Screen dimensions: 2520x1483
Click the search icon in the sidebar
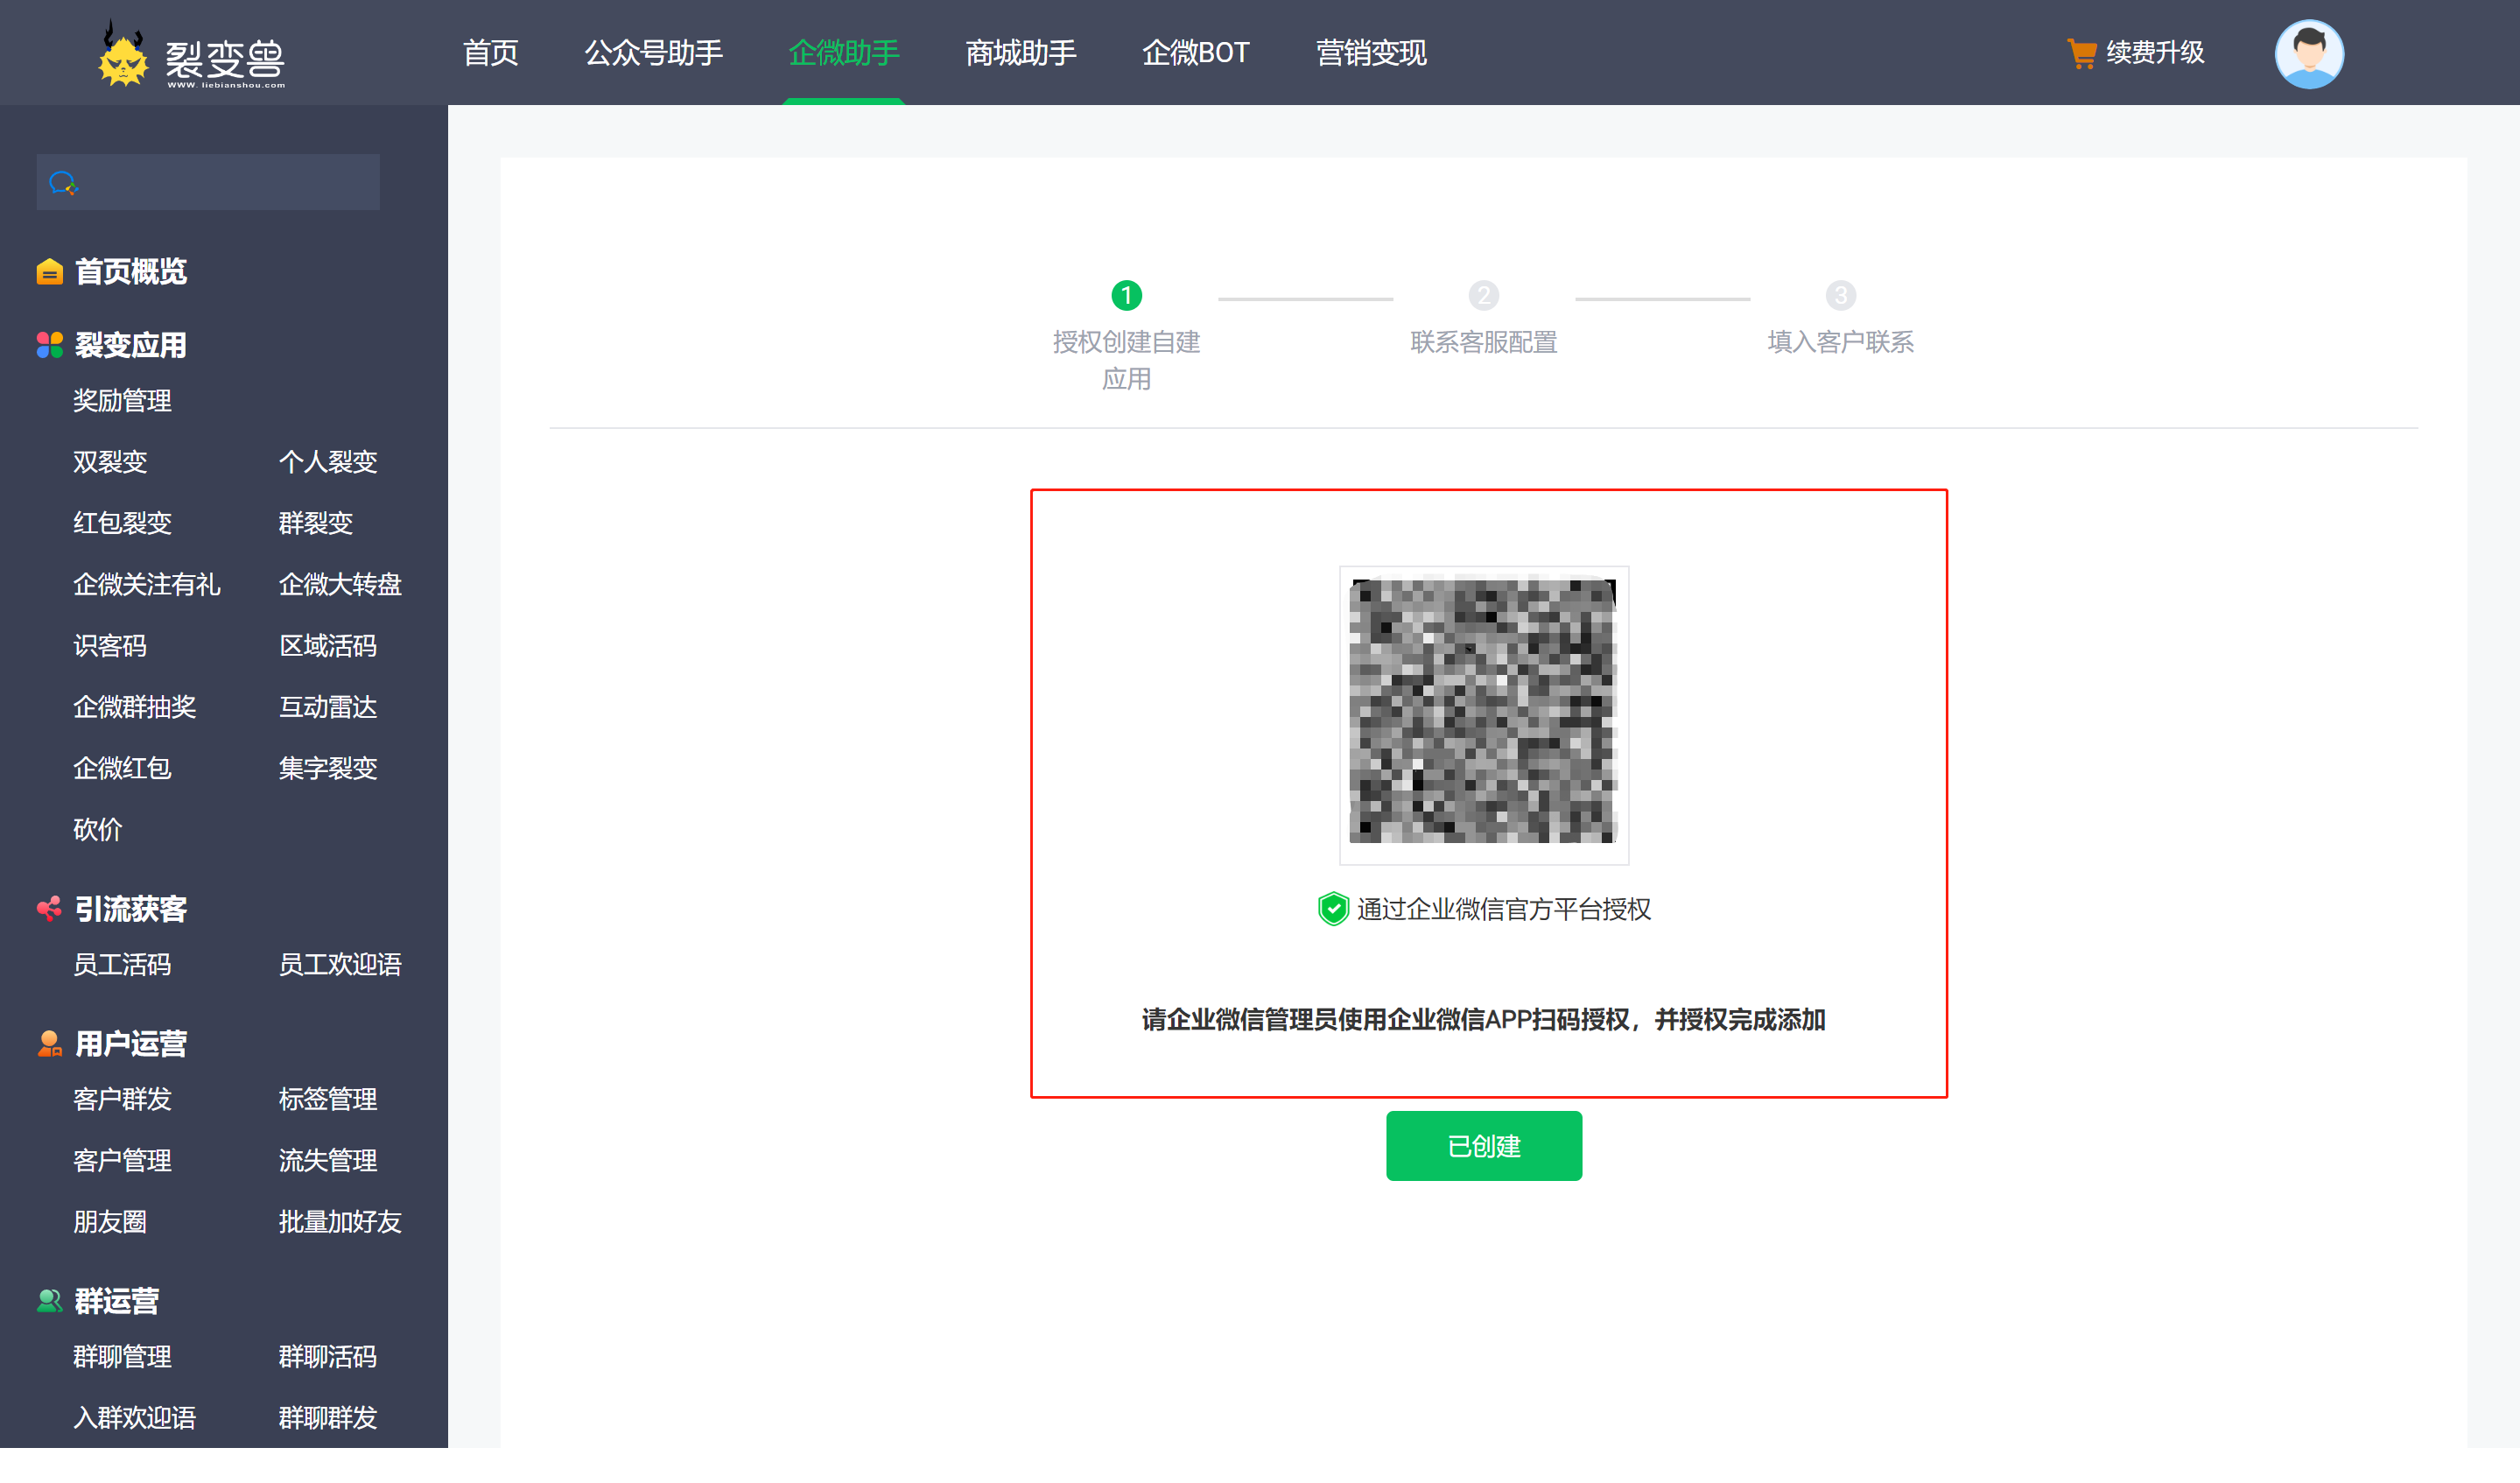point(62,182)
